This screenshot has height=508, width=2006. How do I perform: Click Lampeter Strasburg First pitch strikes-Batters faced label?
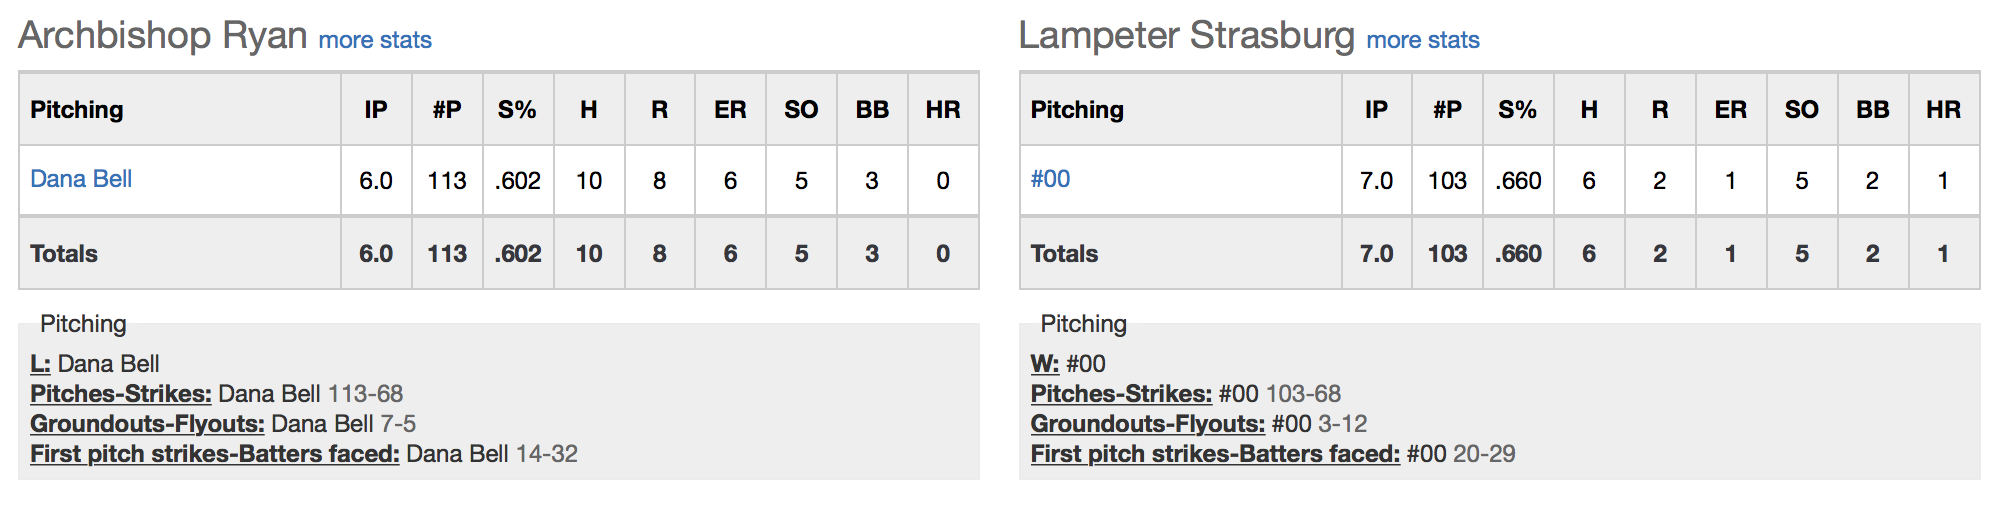(x=1215, y=454)
